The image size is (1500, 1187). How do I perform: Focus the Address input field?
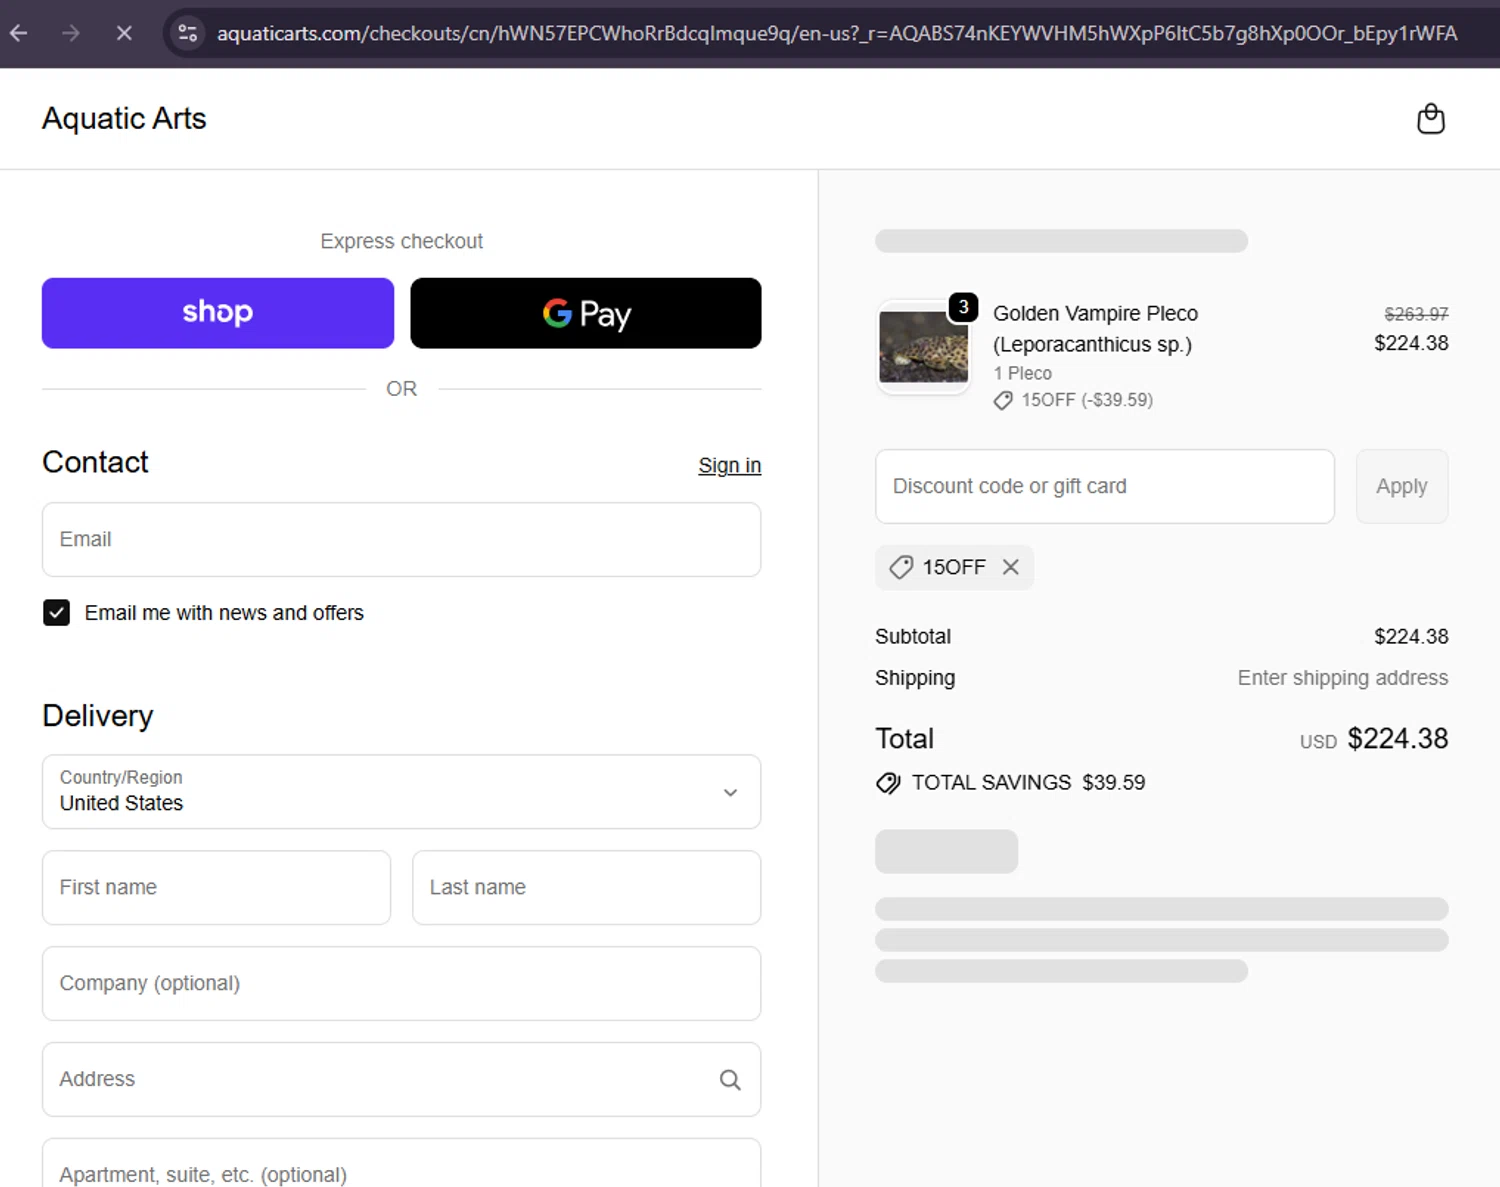click(x=401, y=1079)
